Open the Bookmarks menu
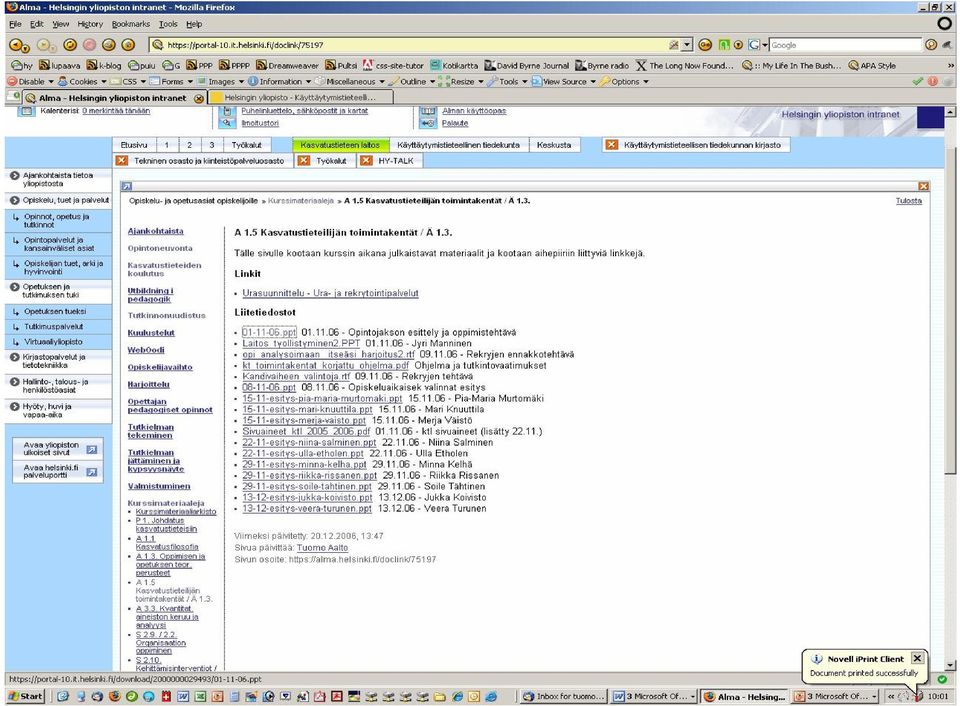The image size is (960, 706). click(x=130, y=24)
